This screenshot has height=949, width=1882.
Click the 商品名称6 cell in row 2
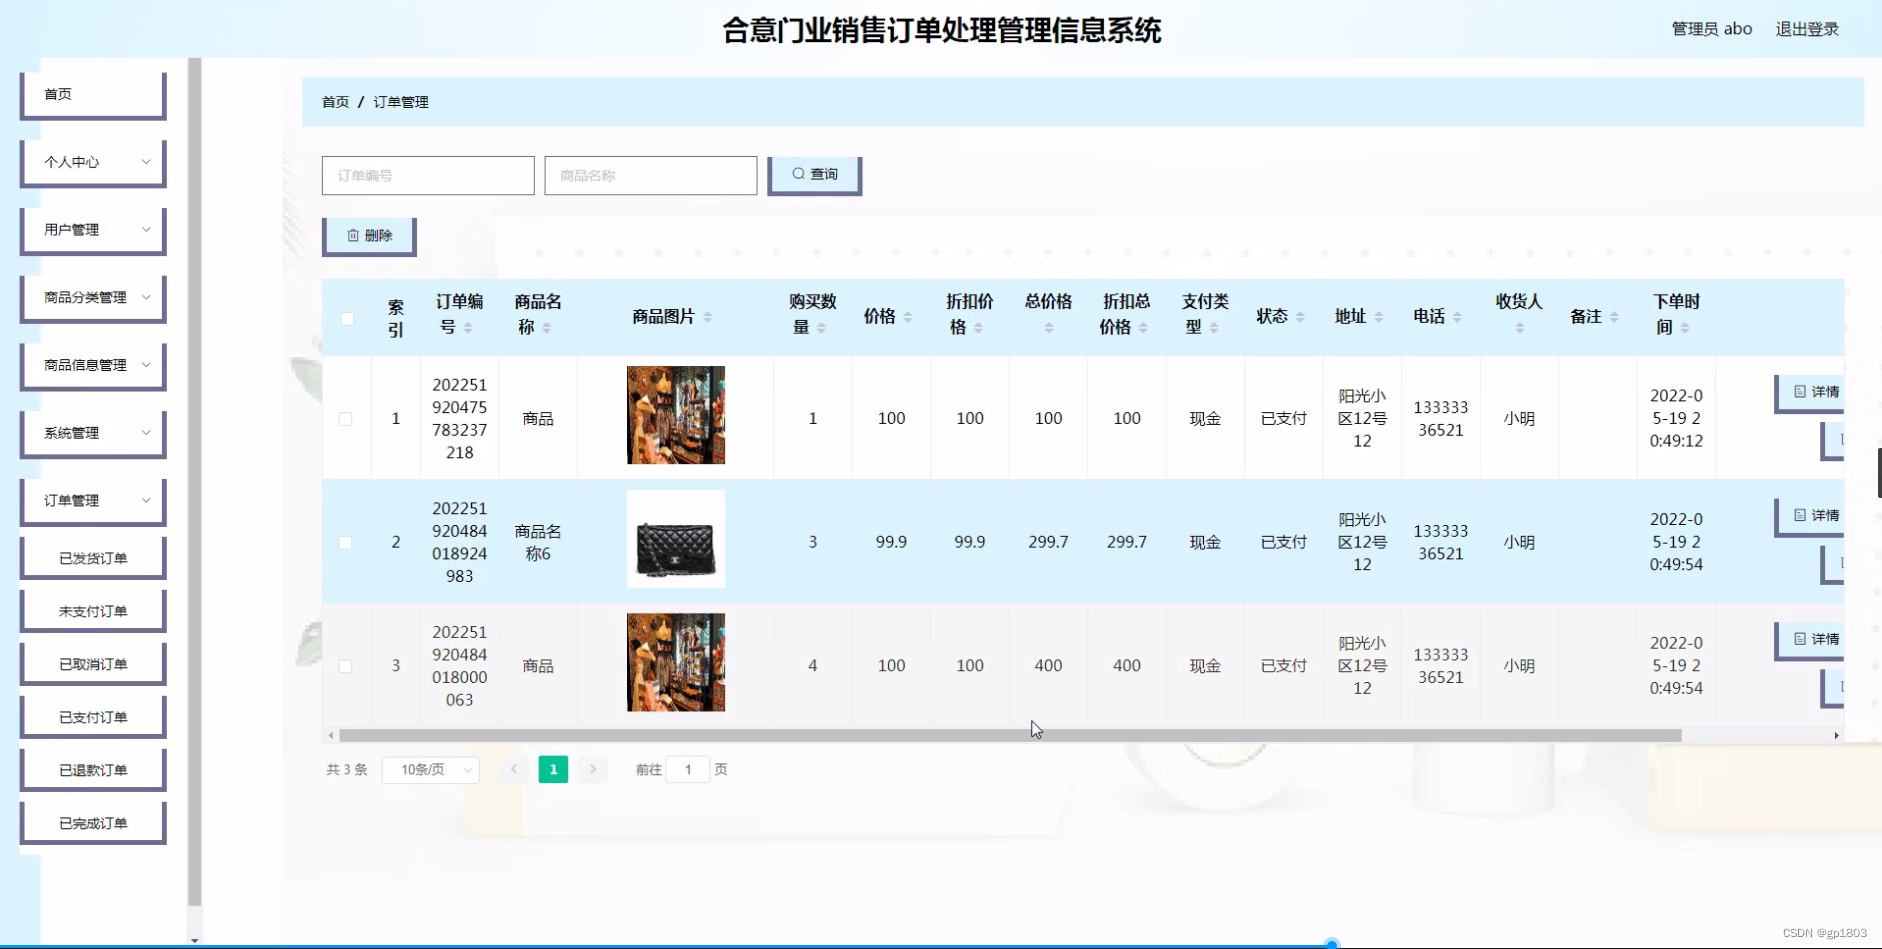pos(538,543)
